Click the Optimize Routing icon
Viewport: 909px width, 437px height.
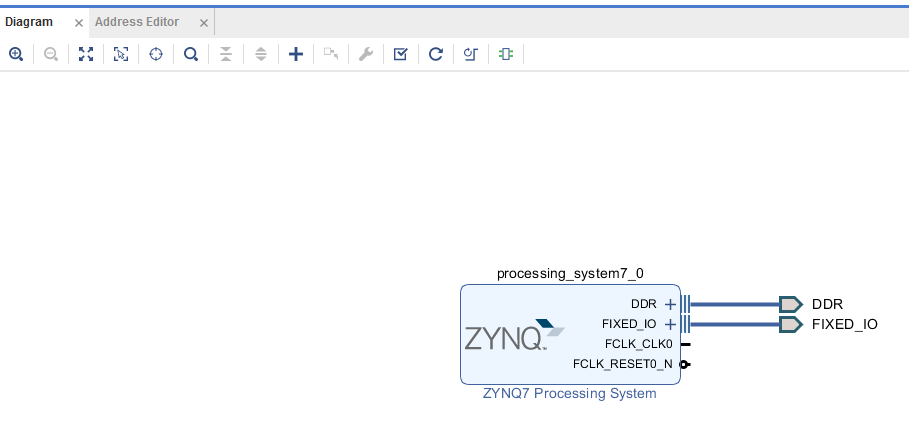471,54
